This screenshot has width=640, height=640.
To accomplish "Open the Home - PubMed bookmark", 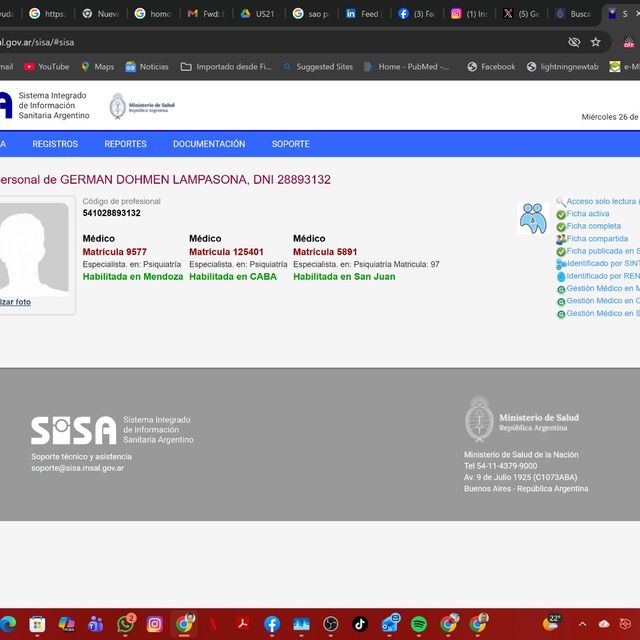I will pos(407,67).
